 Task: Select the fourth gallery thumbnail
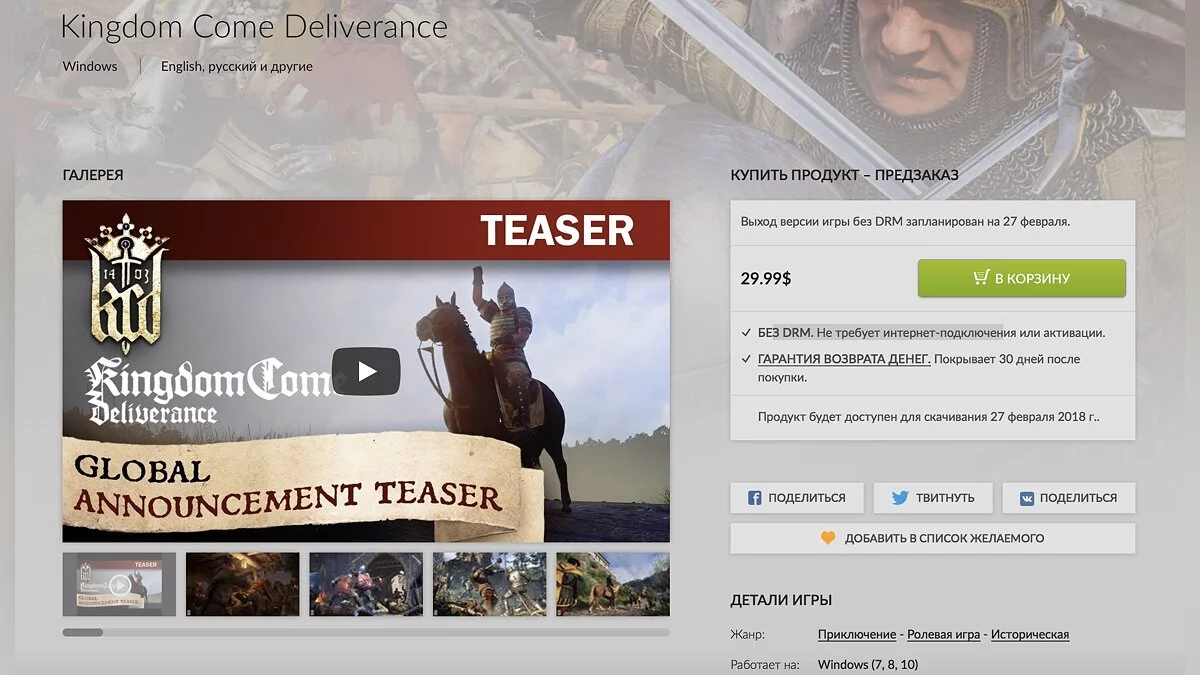tap(489, 584)
